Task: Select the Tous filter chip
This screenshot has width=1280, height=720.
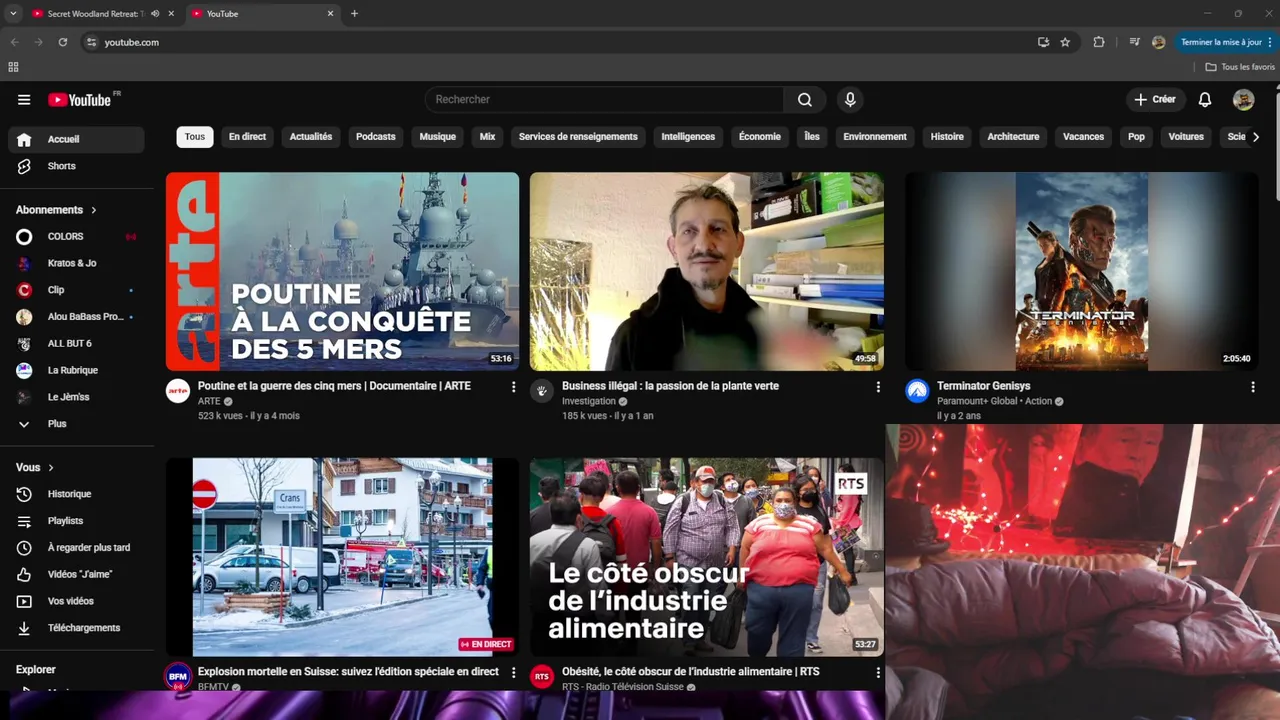Action: [195, 137]
